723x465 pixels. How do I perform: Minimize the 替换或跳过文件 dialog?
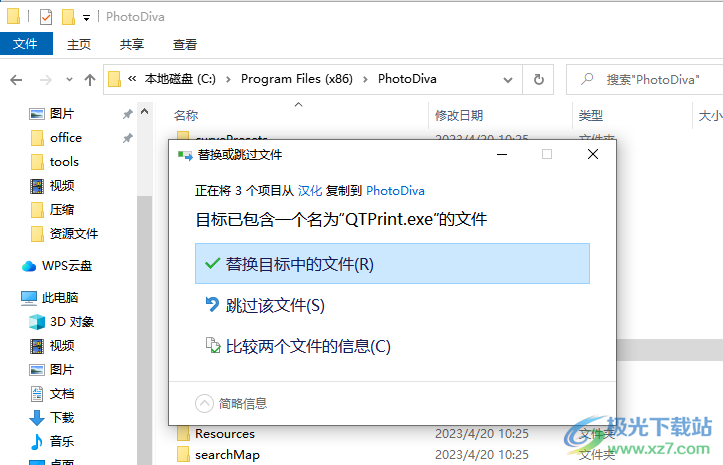(x=502, y=154)
